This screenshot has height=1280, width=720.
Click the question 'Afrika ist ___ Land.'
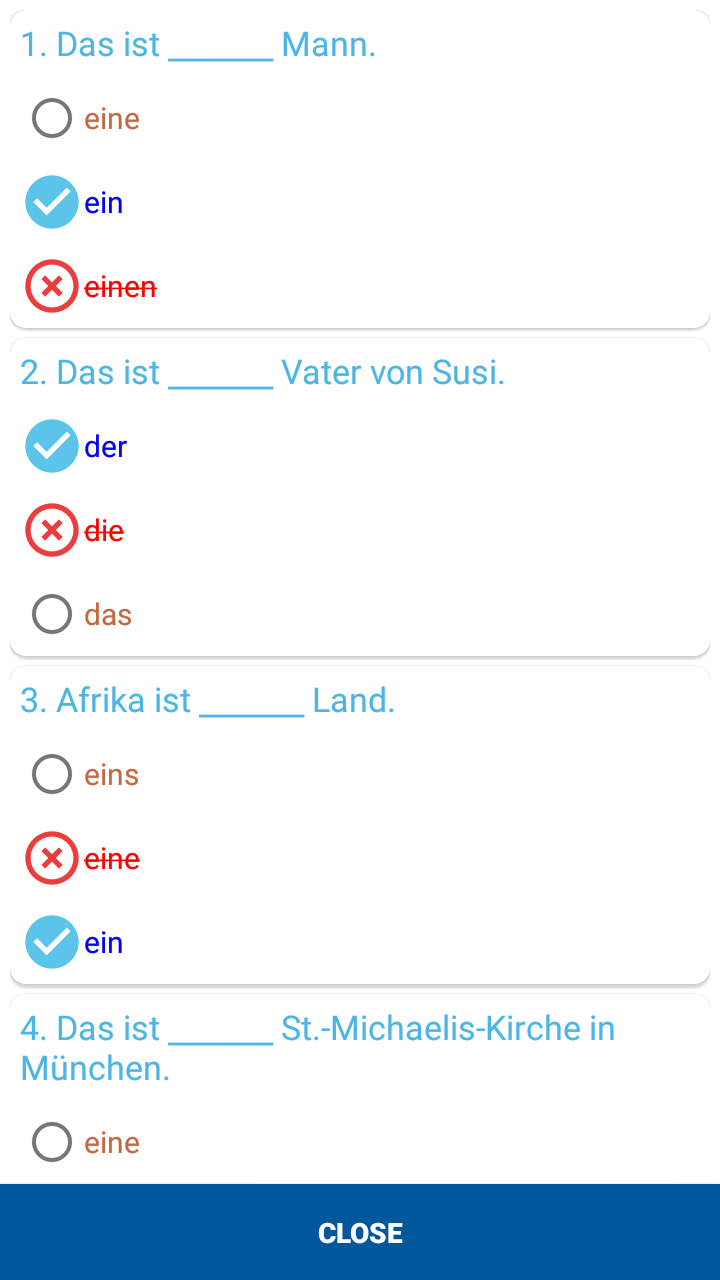208,701
